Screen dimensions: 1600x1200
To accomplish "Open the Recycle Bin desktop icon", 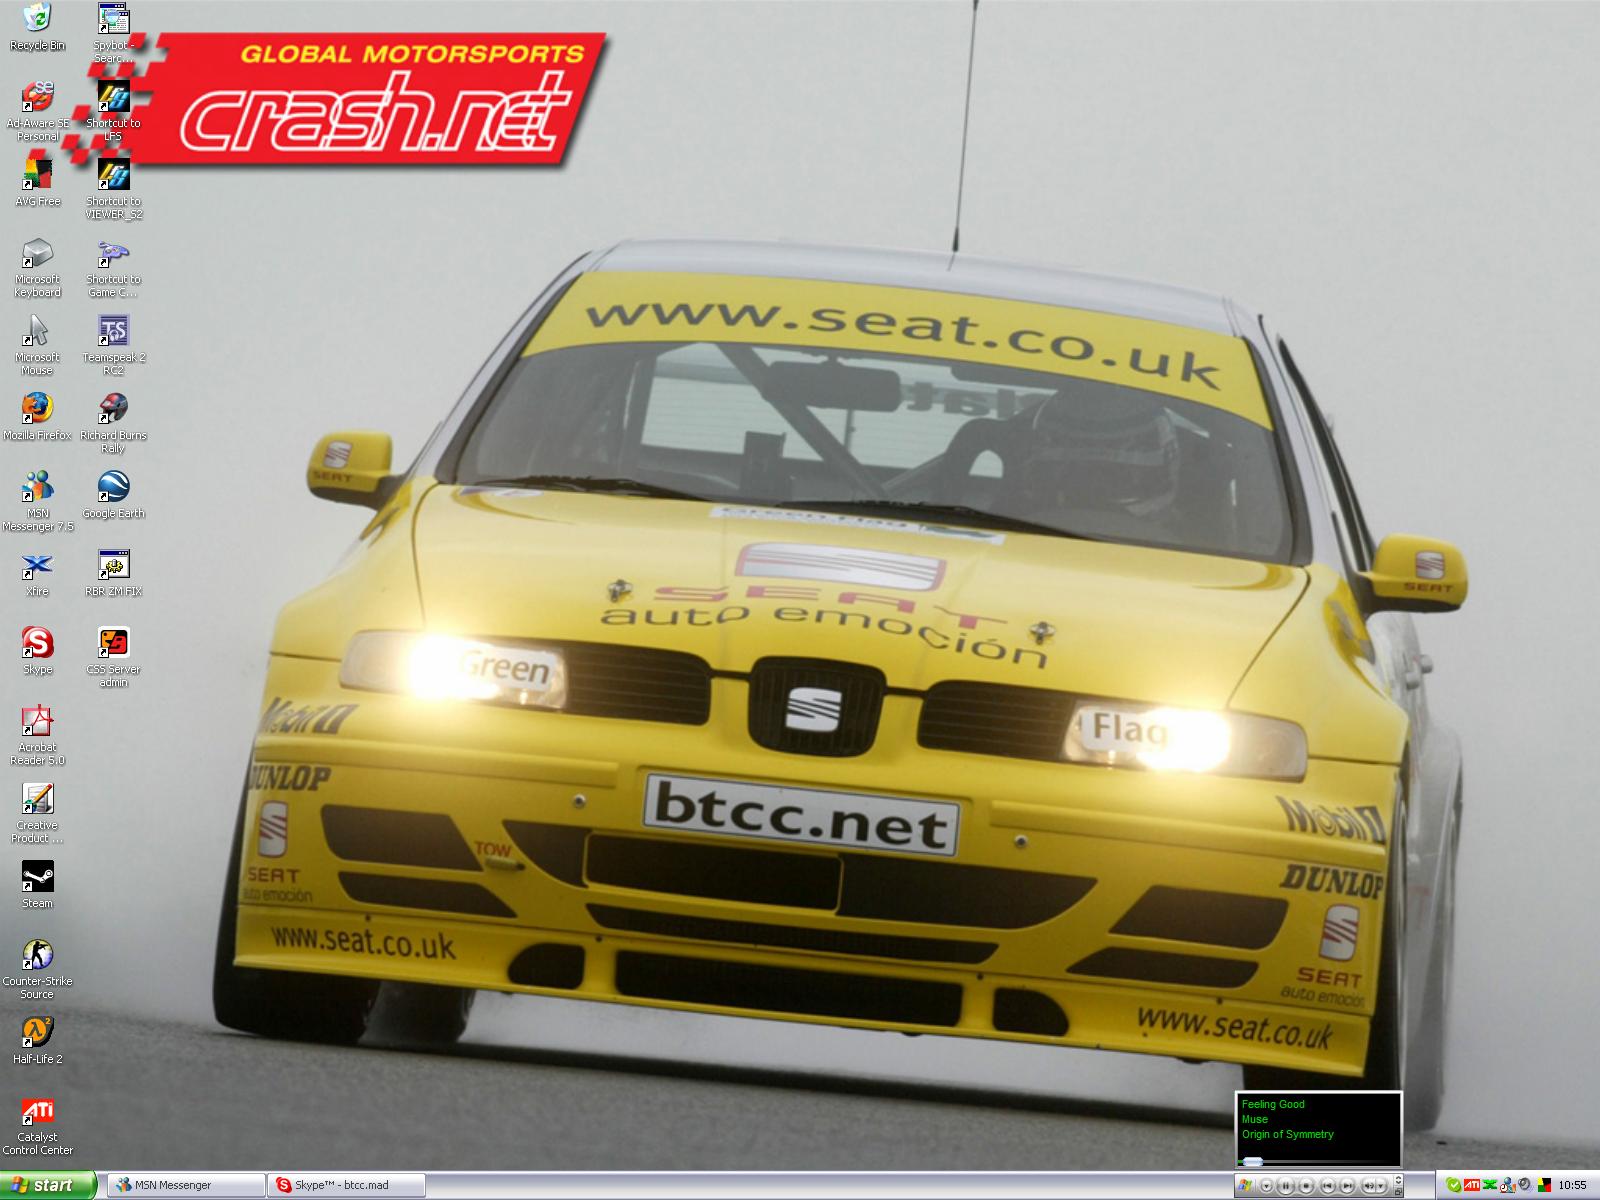I will (x=37, y=27).
